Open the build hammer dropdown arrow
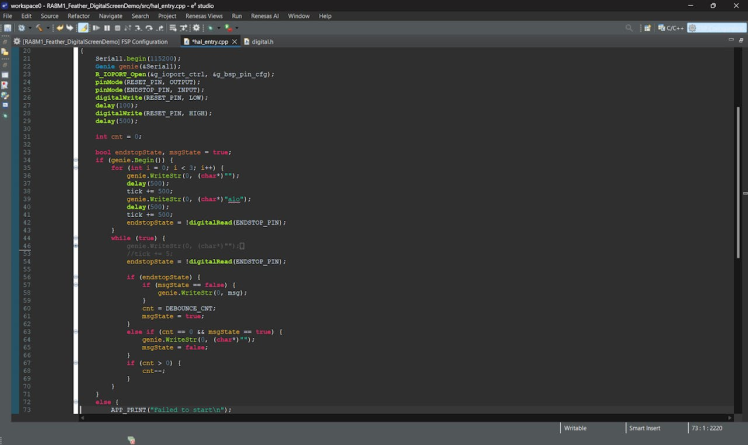 46,28
